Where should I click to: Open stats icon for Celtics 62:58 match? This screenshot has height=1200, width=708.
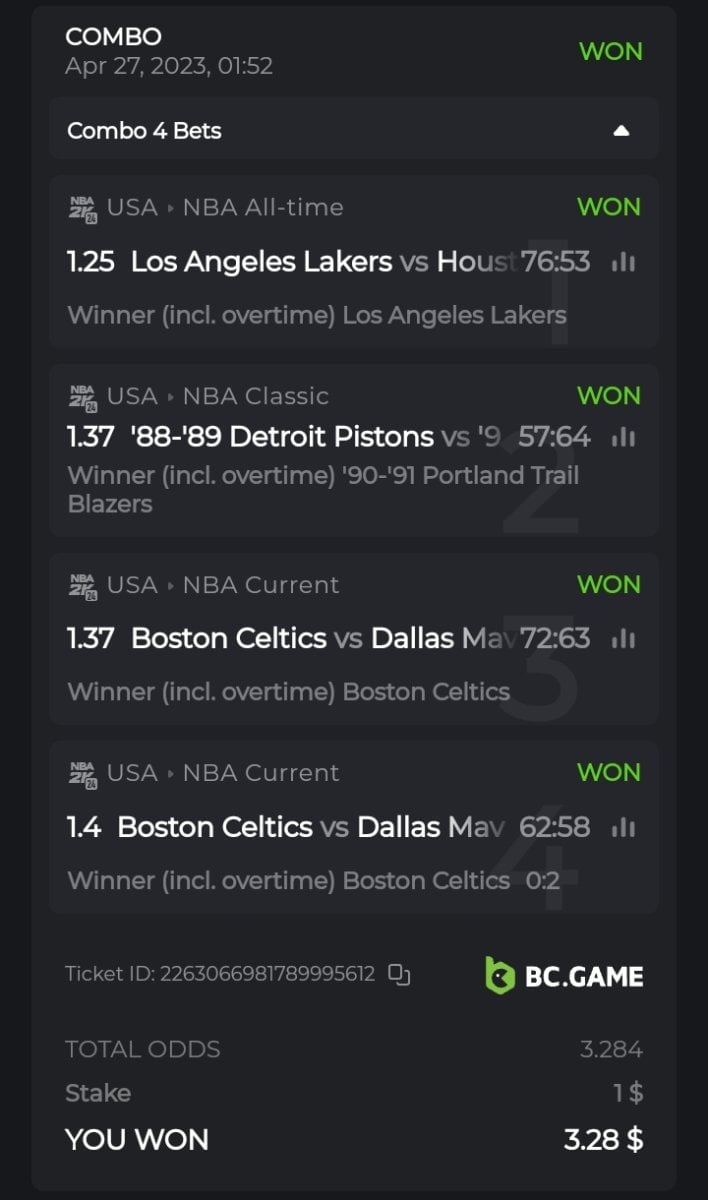pos(624,827)
